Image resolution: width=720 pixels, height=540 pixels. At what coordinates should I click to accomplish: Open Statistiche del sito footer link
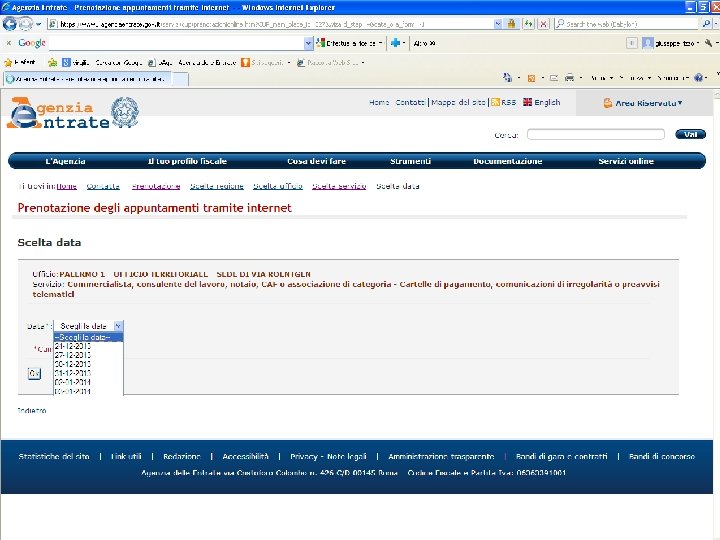pyautogui.click(x=54, y=456)
